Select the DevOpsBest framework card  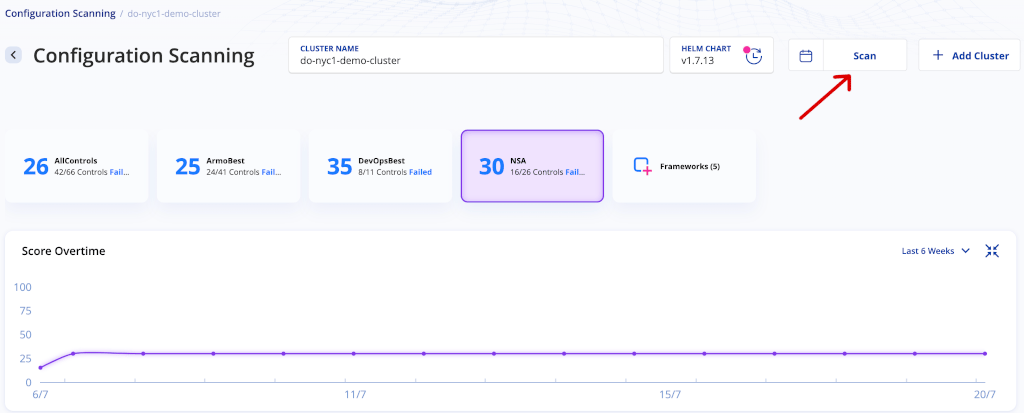[x=381, y=166]
